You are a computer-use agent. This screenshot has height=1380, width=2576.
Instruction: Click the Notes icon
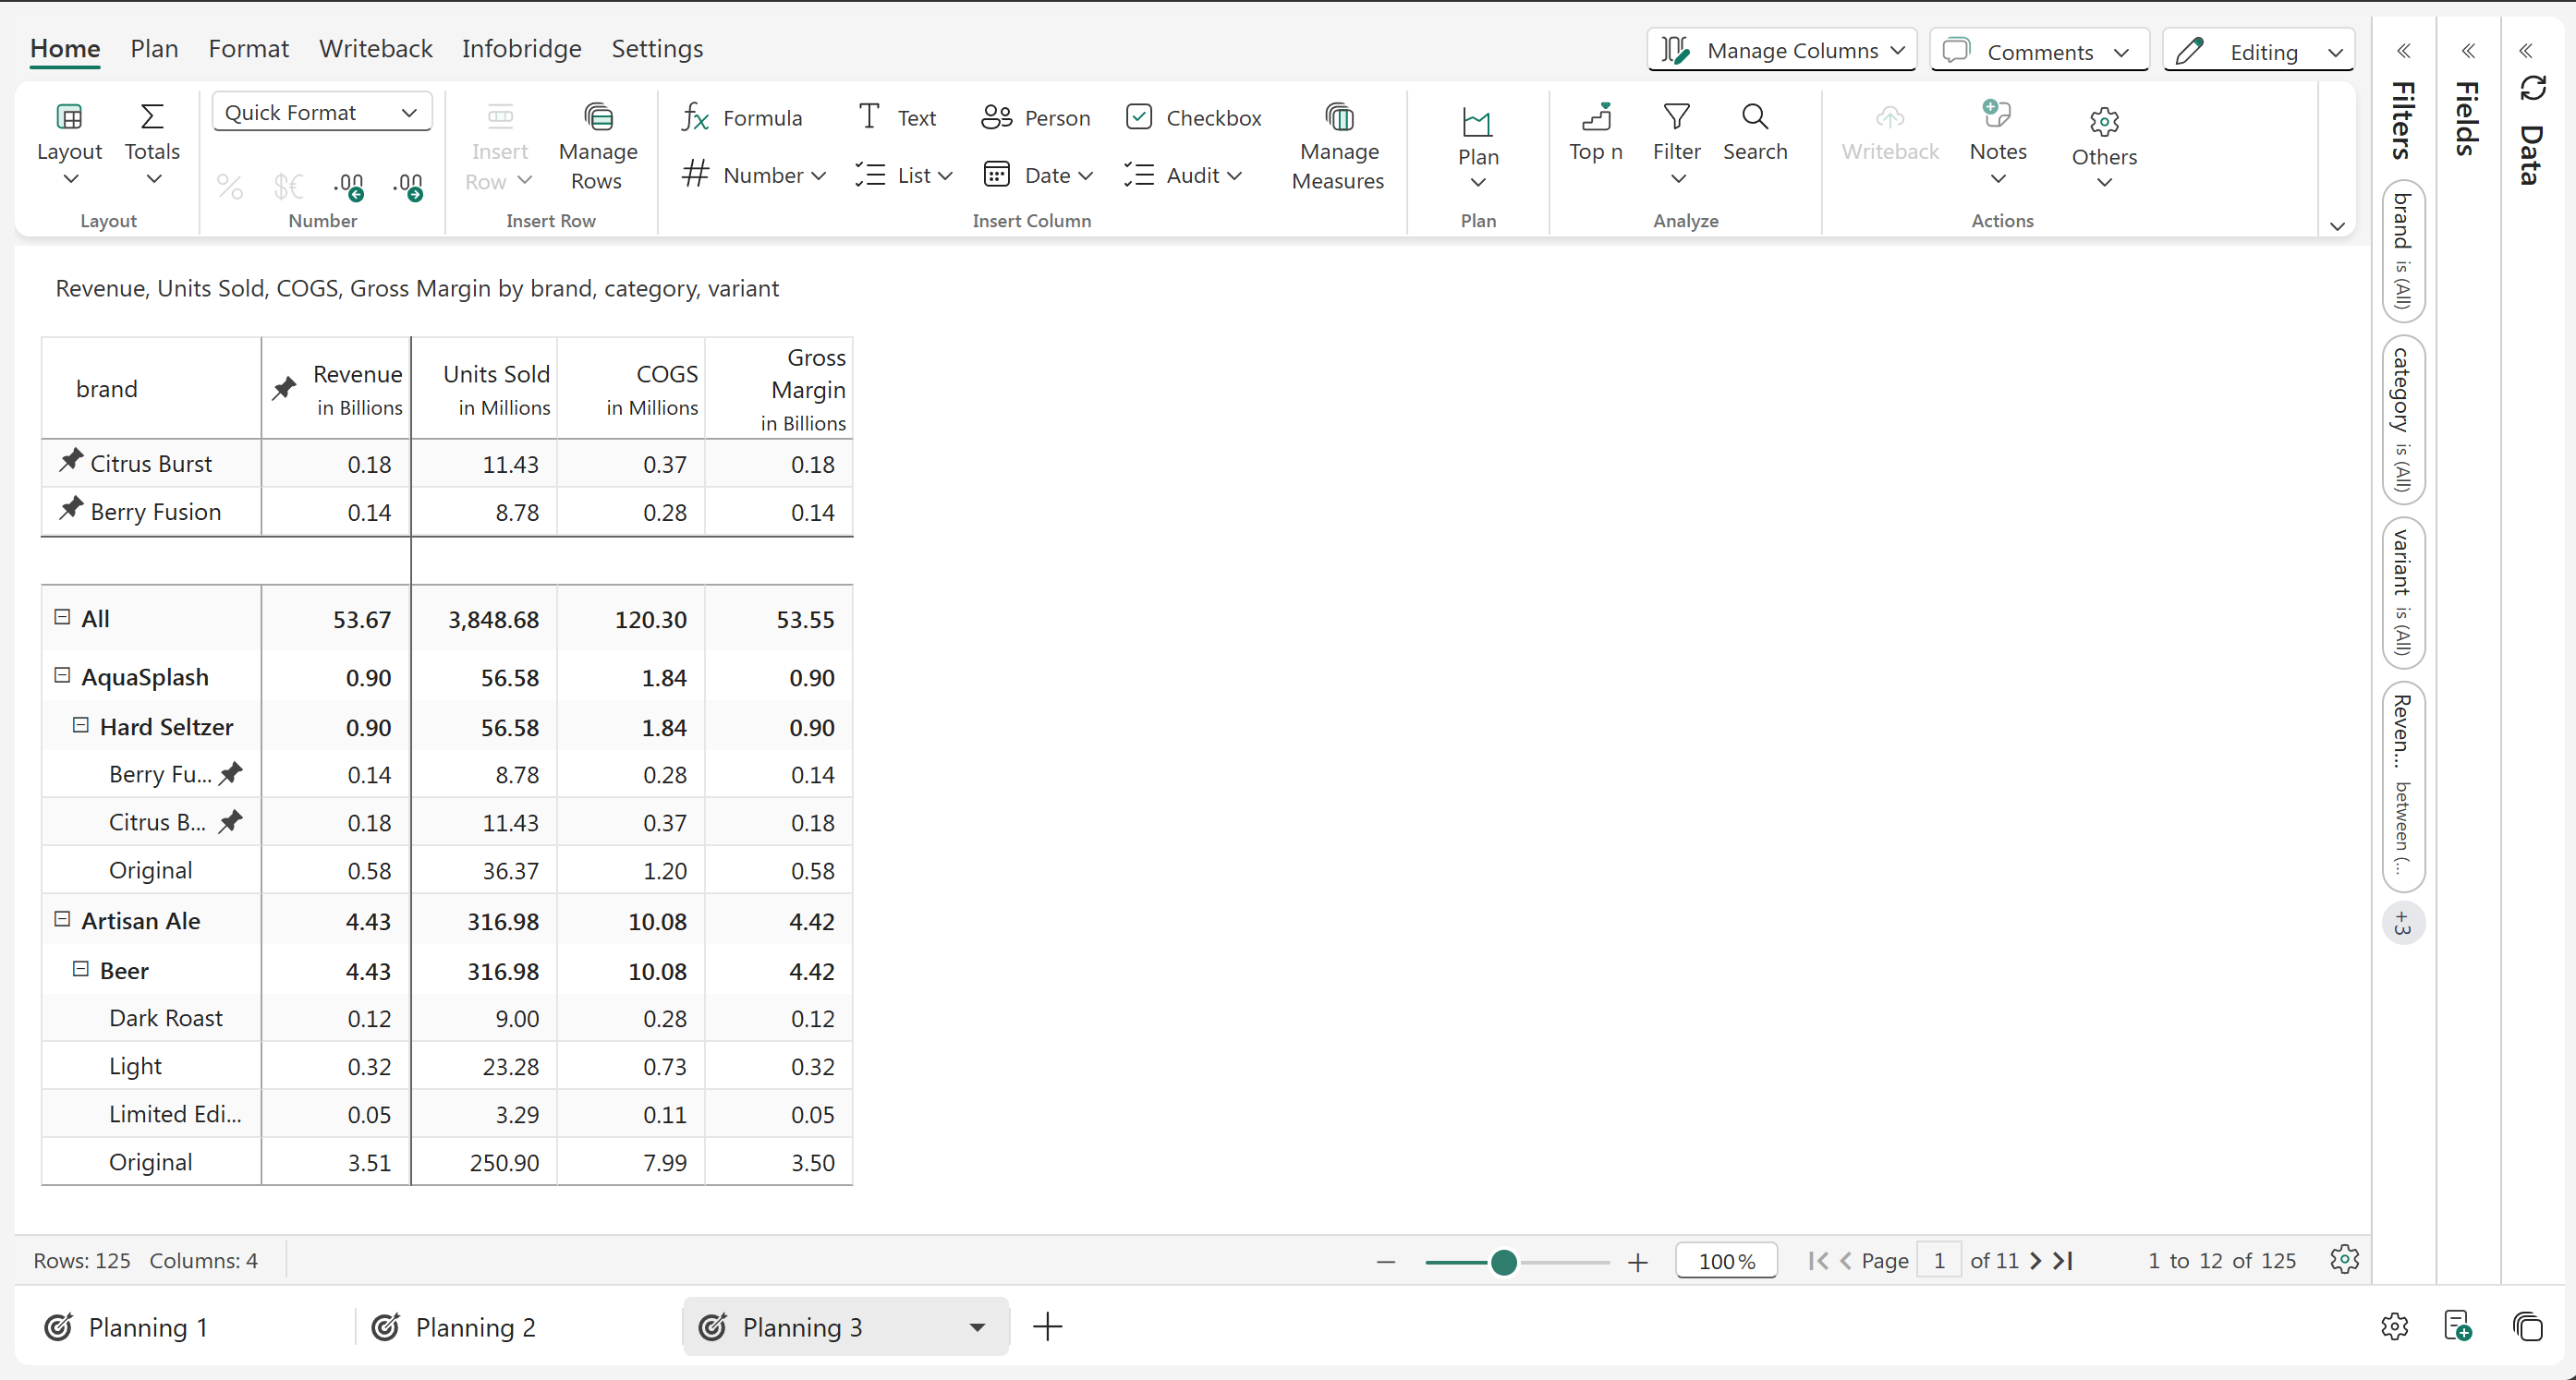pos(1997,116)
